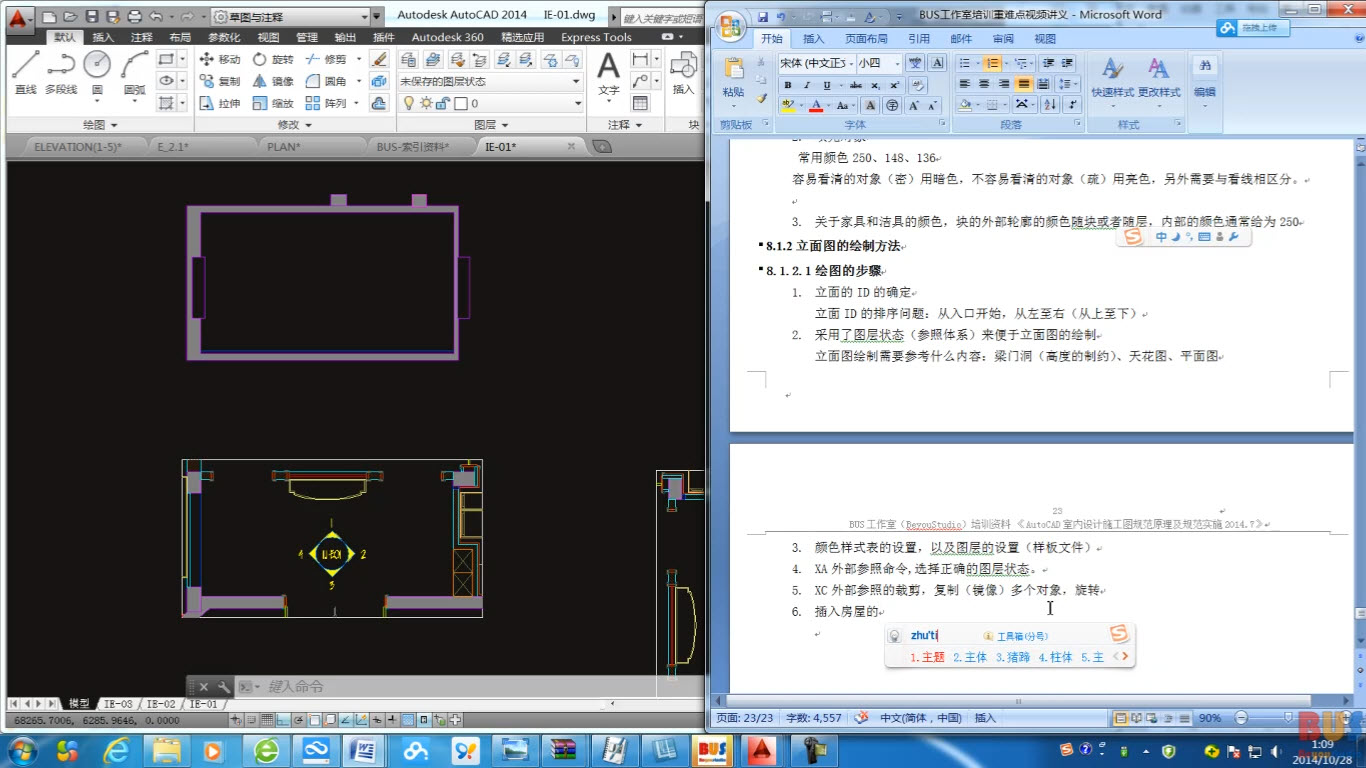Open AutoCAD Layer Properties manager icon
This screenshot has height=768, width=1366.
(x=409, y=60)
